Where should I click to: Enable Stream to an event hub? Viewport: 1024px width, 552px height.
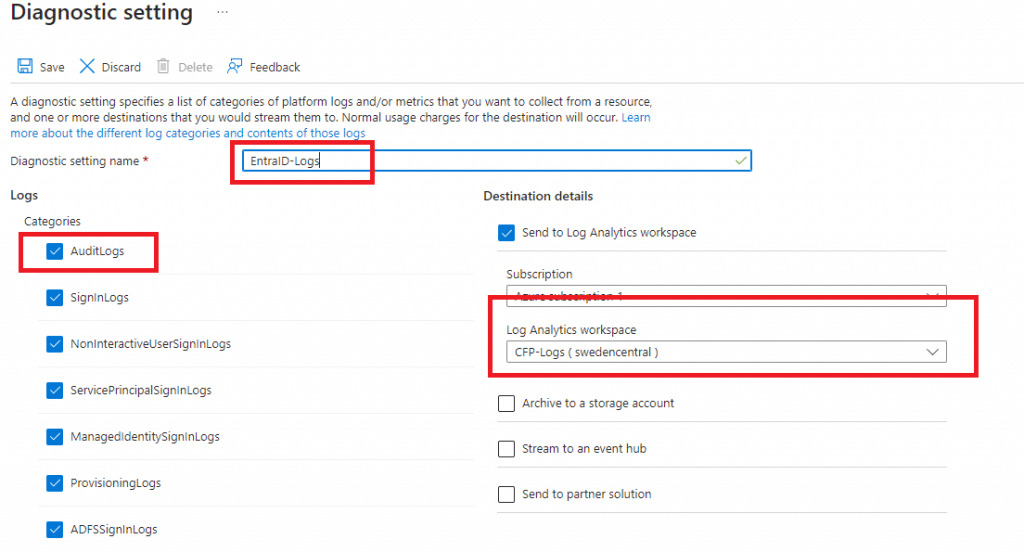507,449
